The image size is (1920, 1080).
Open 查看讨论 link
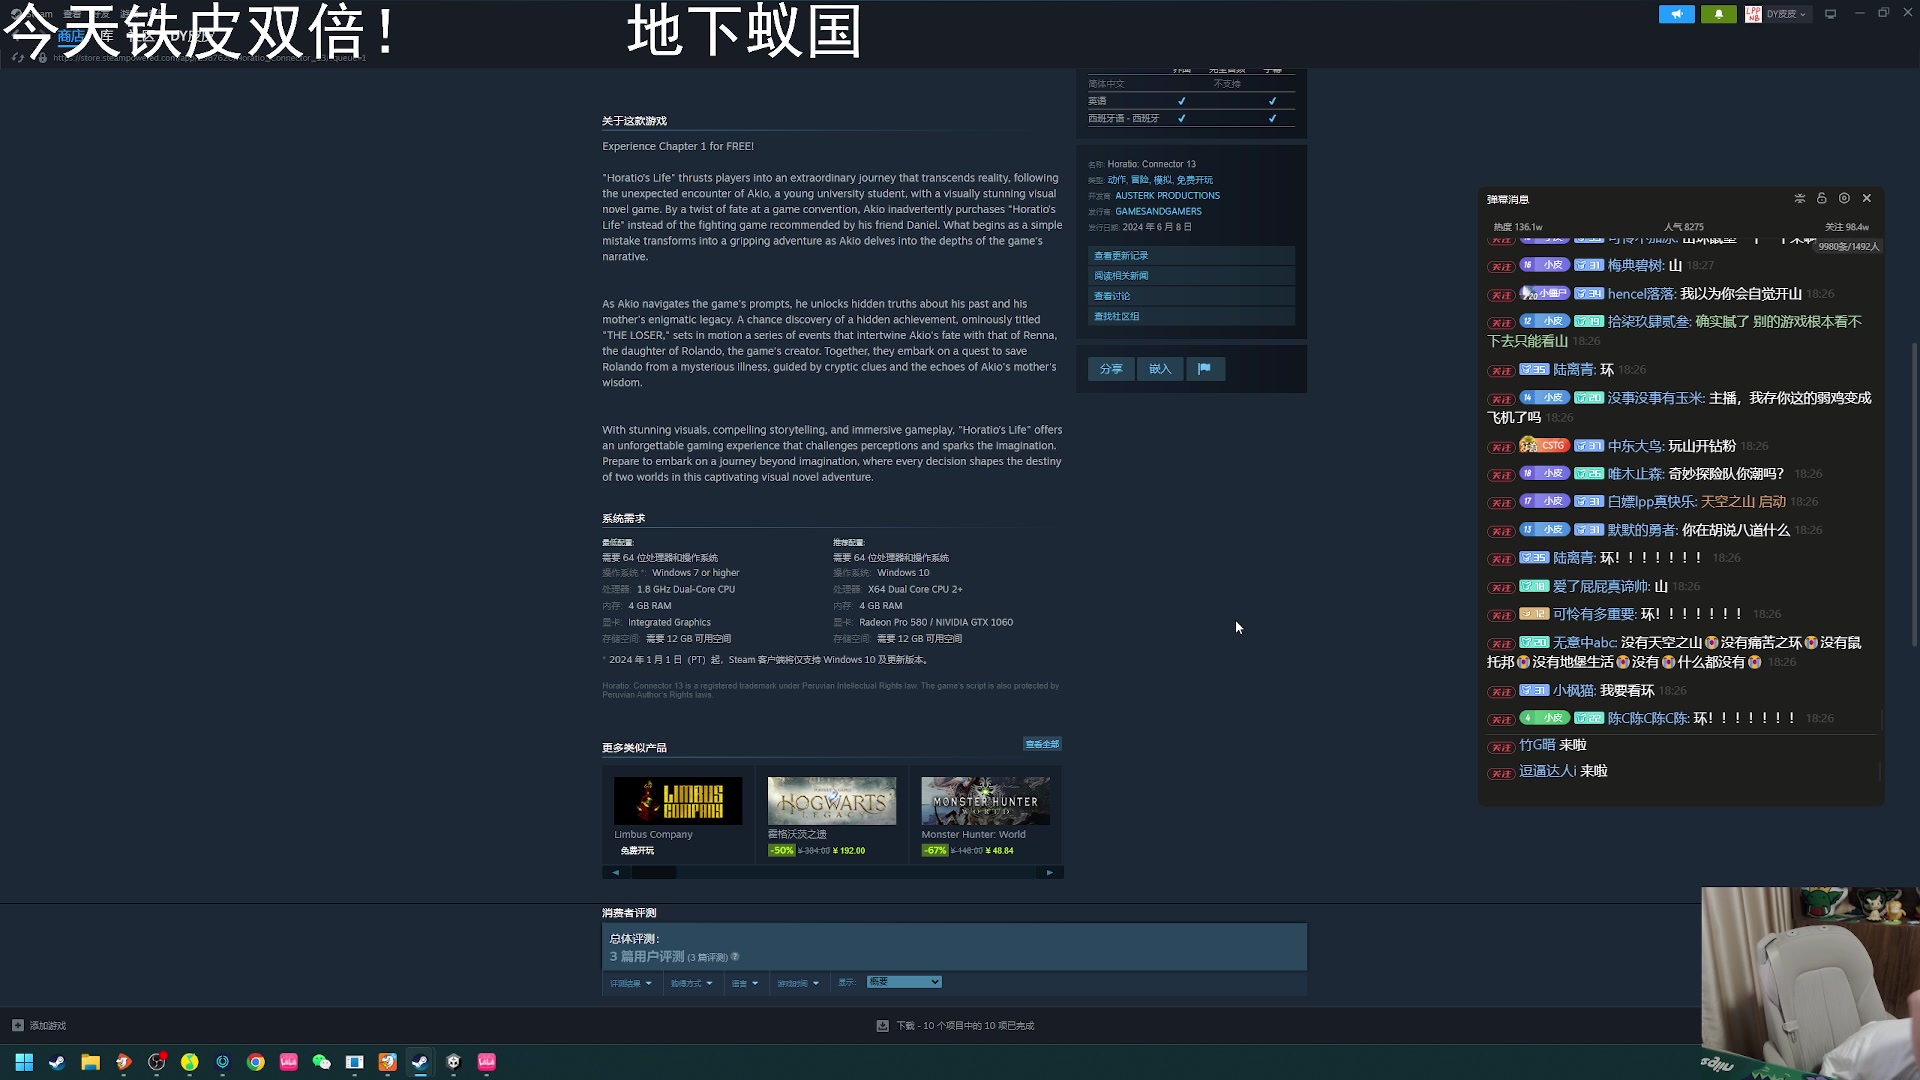click(x=1191, y=296)
